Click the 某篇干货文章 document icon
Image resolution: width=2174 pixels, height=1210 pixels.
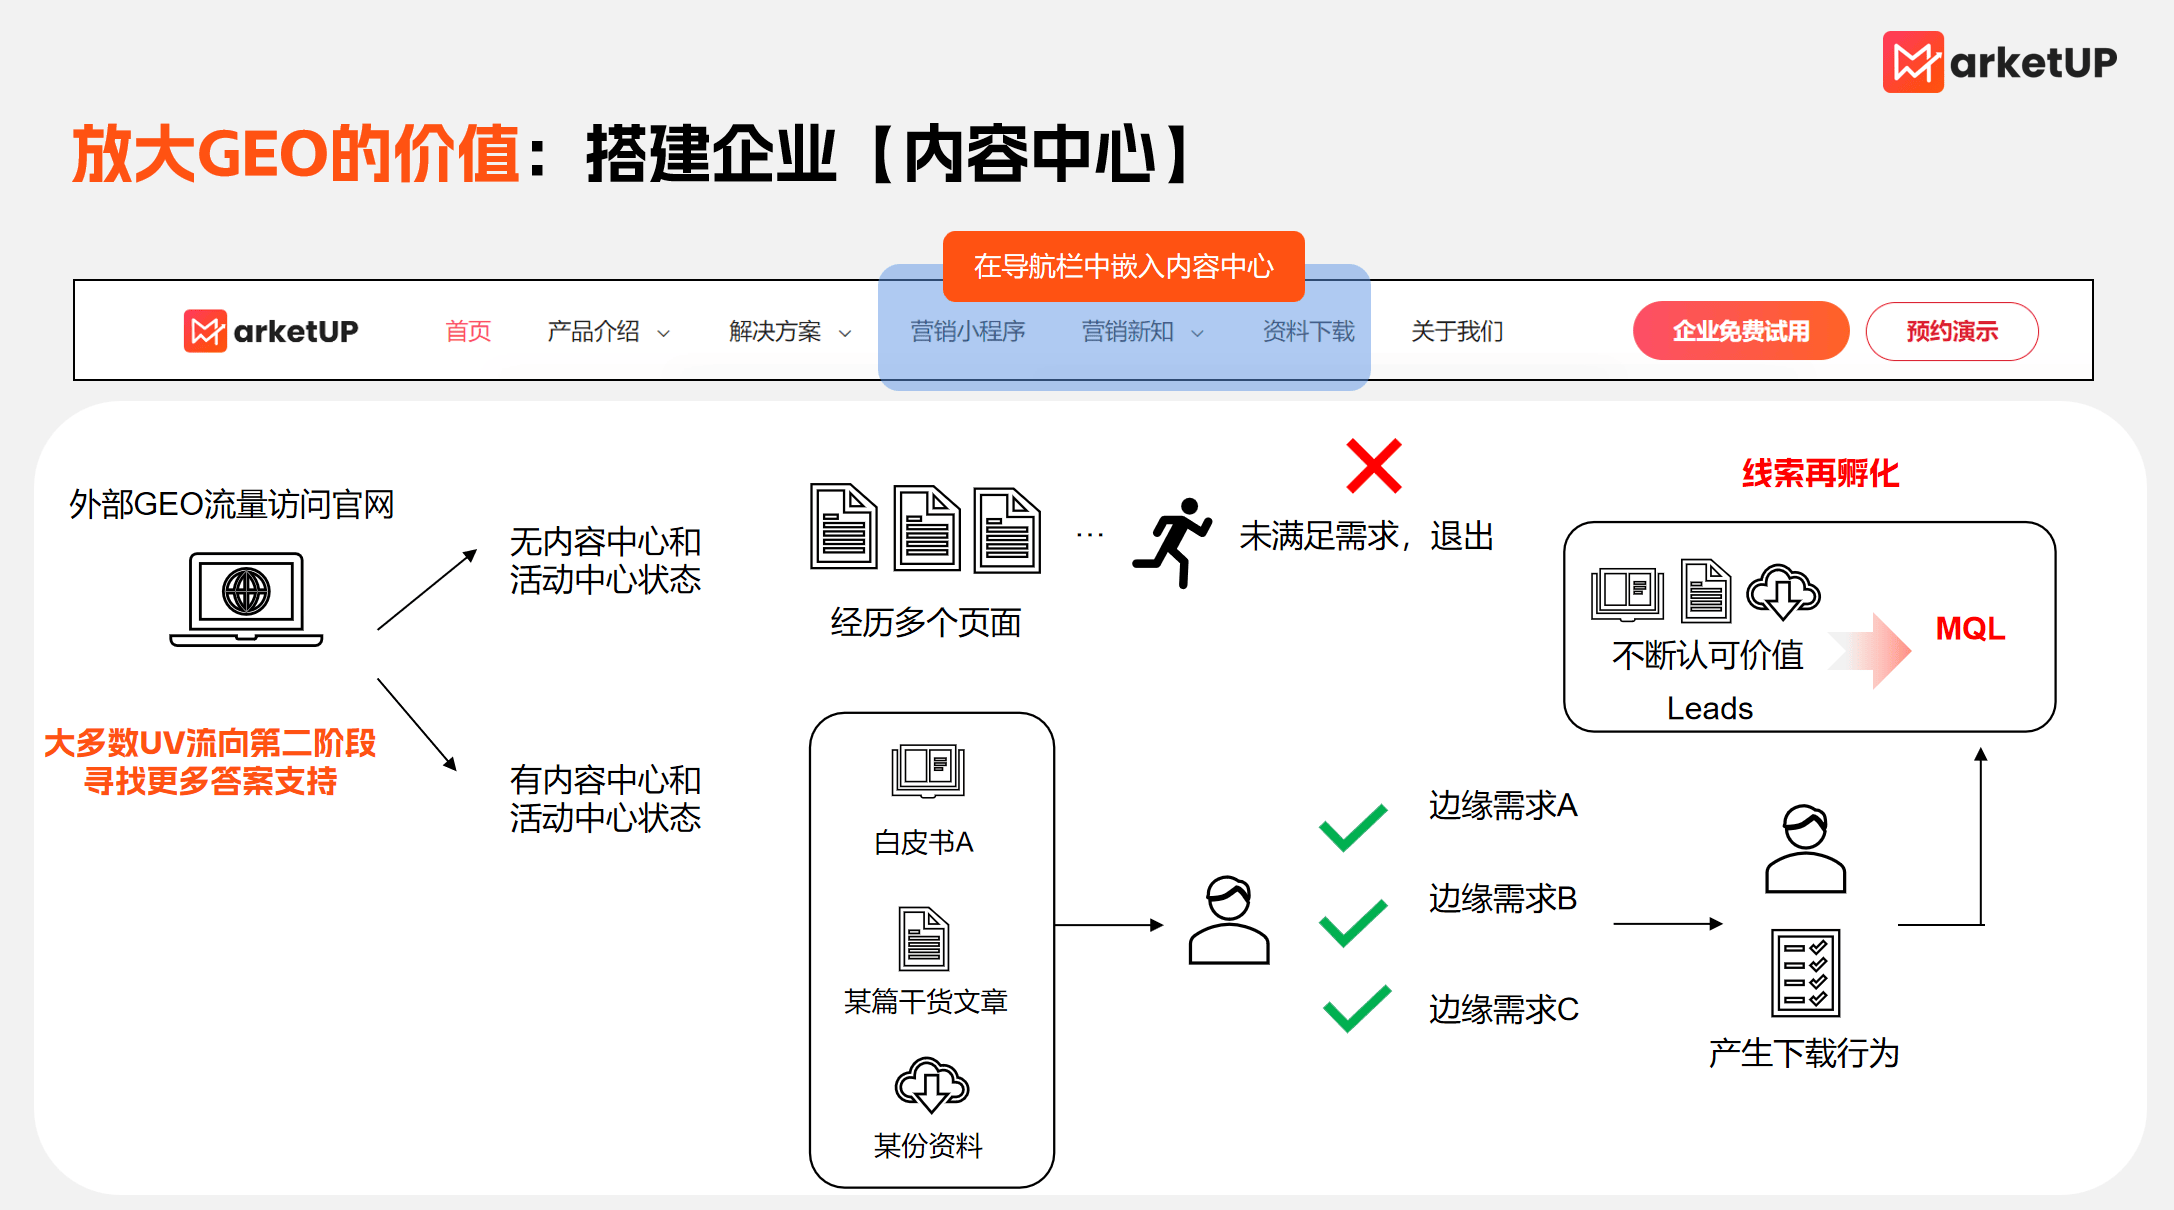point(924,938)
